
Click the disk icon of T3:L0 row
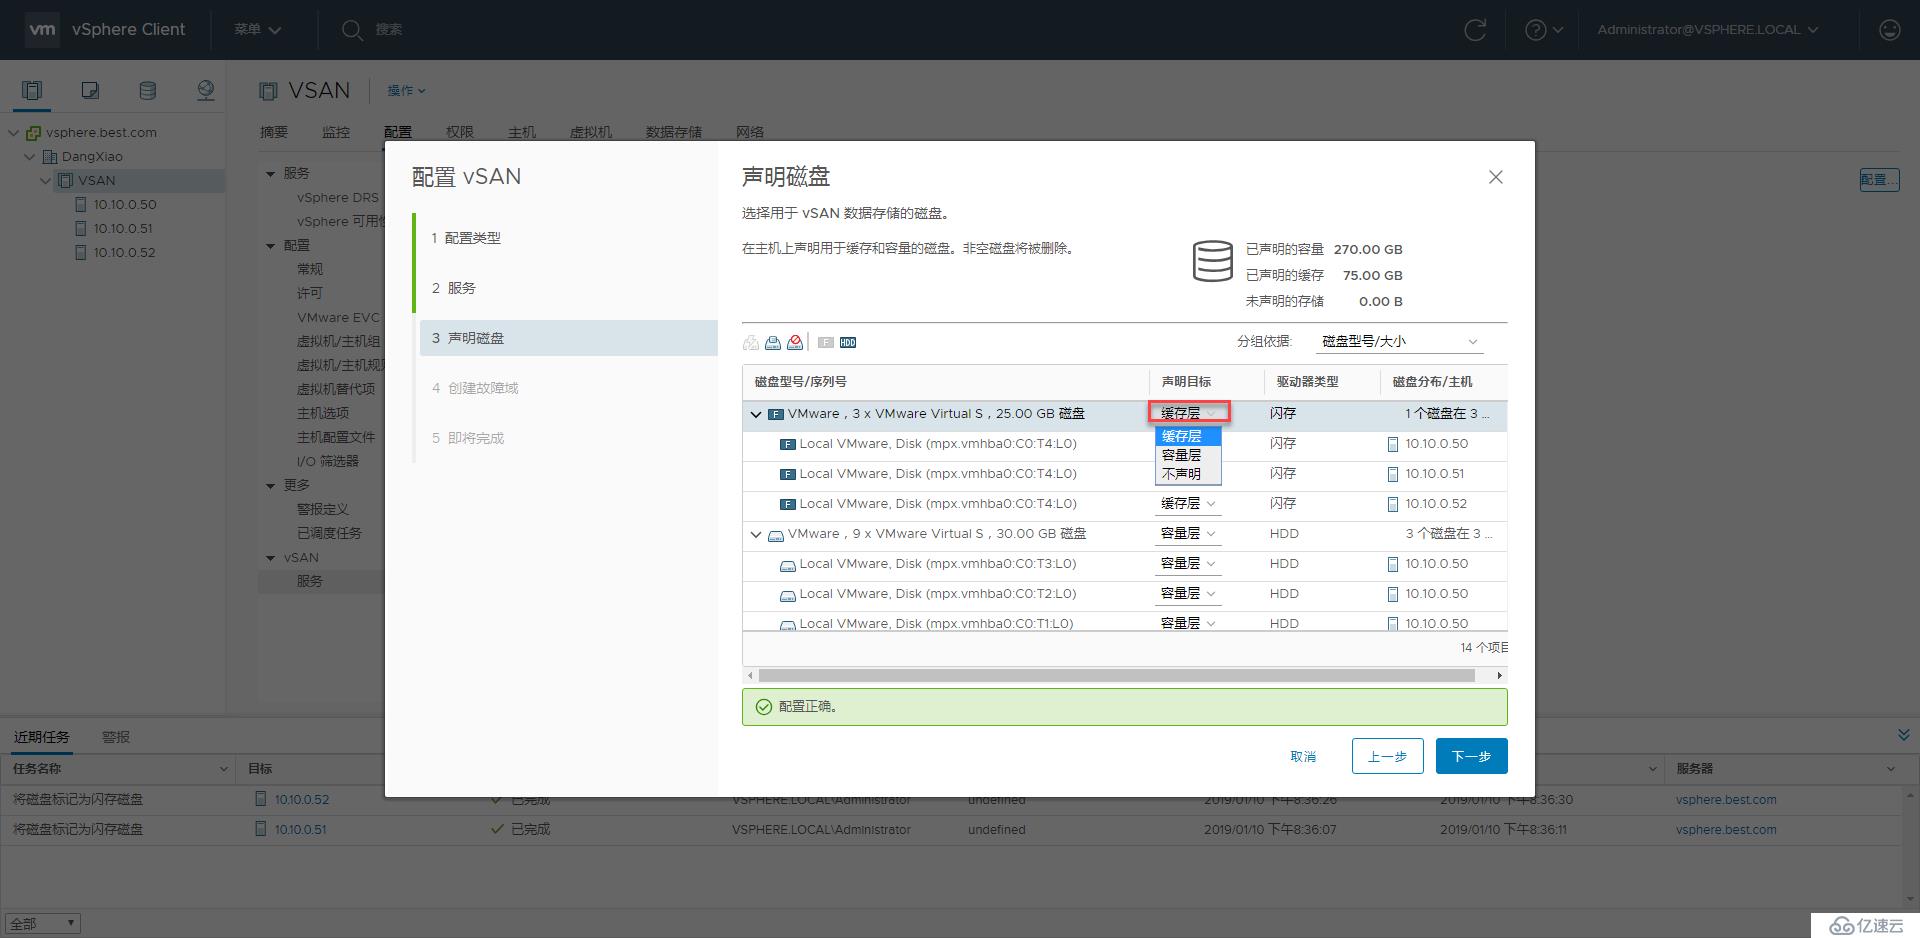coord(788,565)
